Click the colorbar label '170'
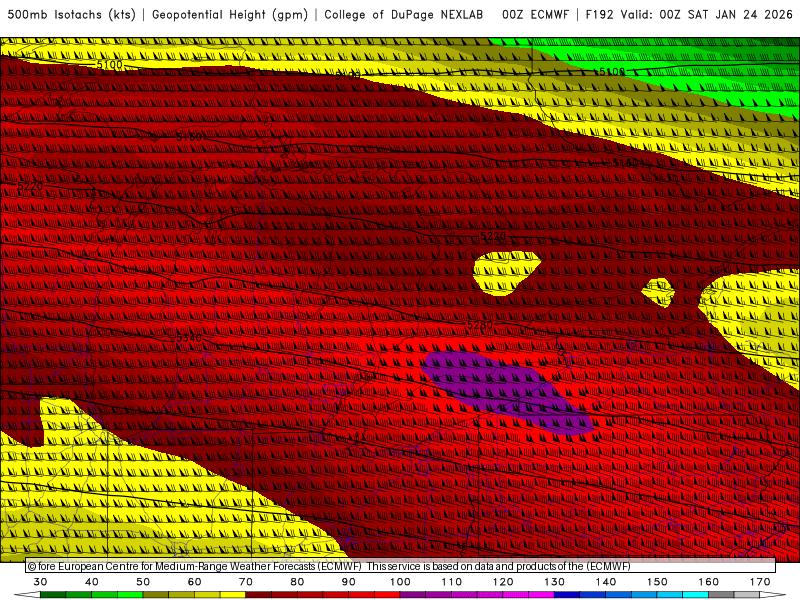 [x=760, y=582]
